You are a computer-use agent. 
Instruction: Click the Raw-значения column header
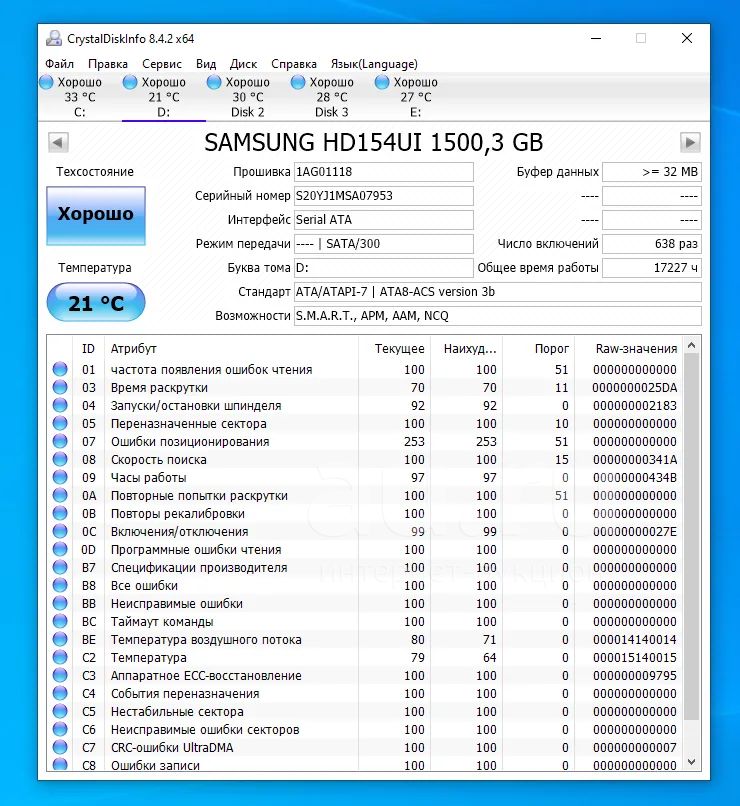pos(628,349)
